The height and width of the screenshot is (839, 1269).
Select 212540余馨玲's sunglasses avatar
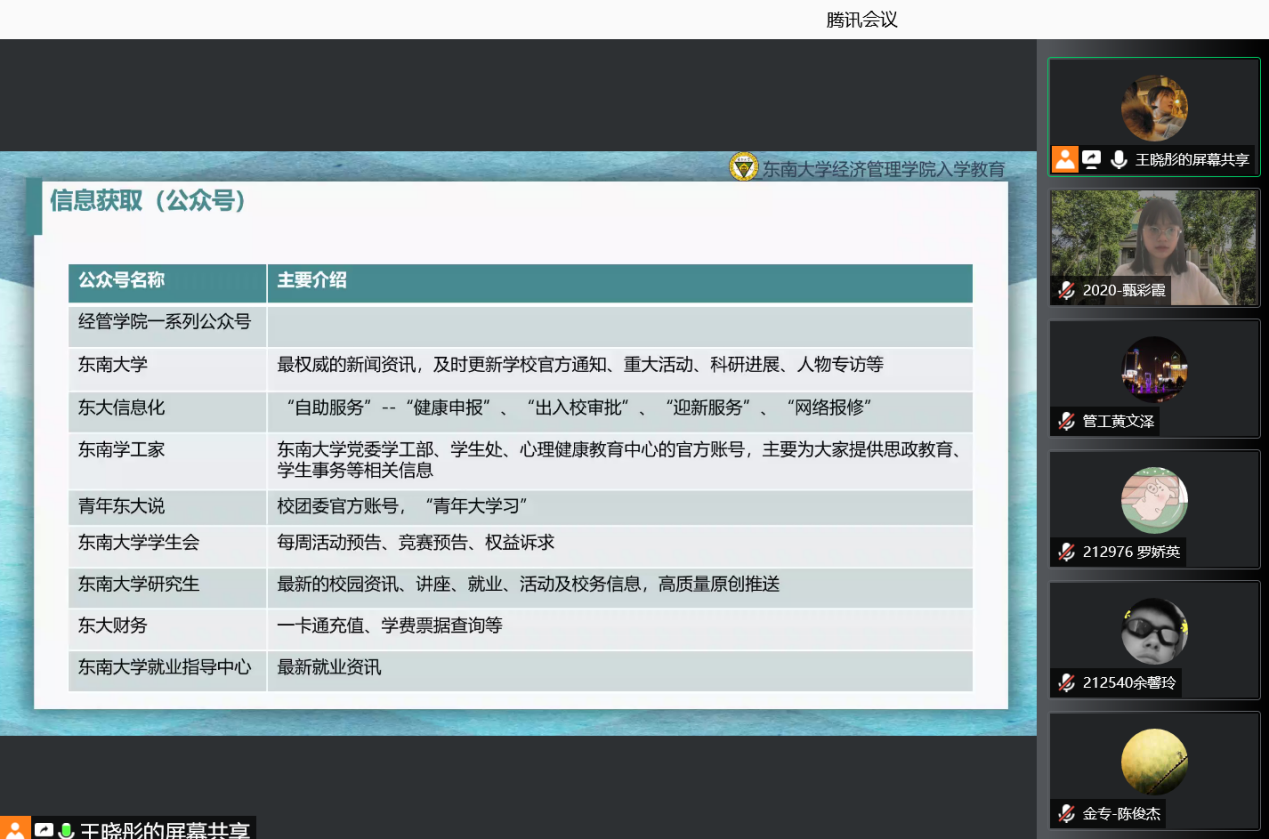point(1154,631)
